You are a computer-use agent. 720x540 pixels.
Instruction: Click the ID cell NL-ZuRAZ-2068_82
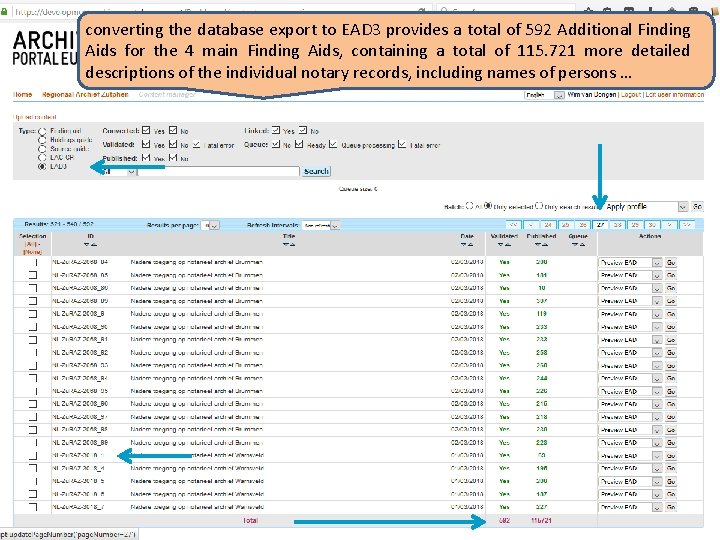pyautogui.click(x=80, y=353)
